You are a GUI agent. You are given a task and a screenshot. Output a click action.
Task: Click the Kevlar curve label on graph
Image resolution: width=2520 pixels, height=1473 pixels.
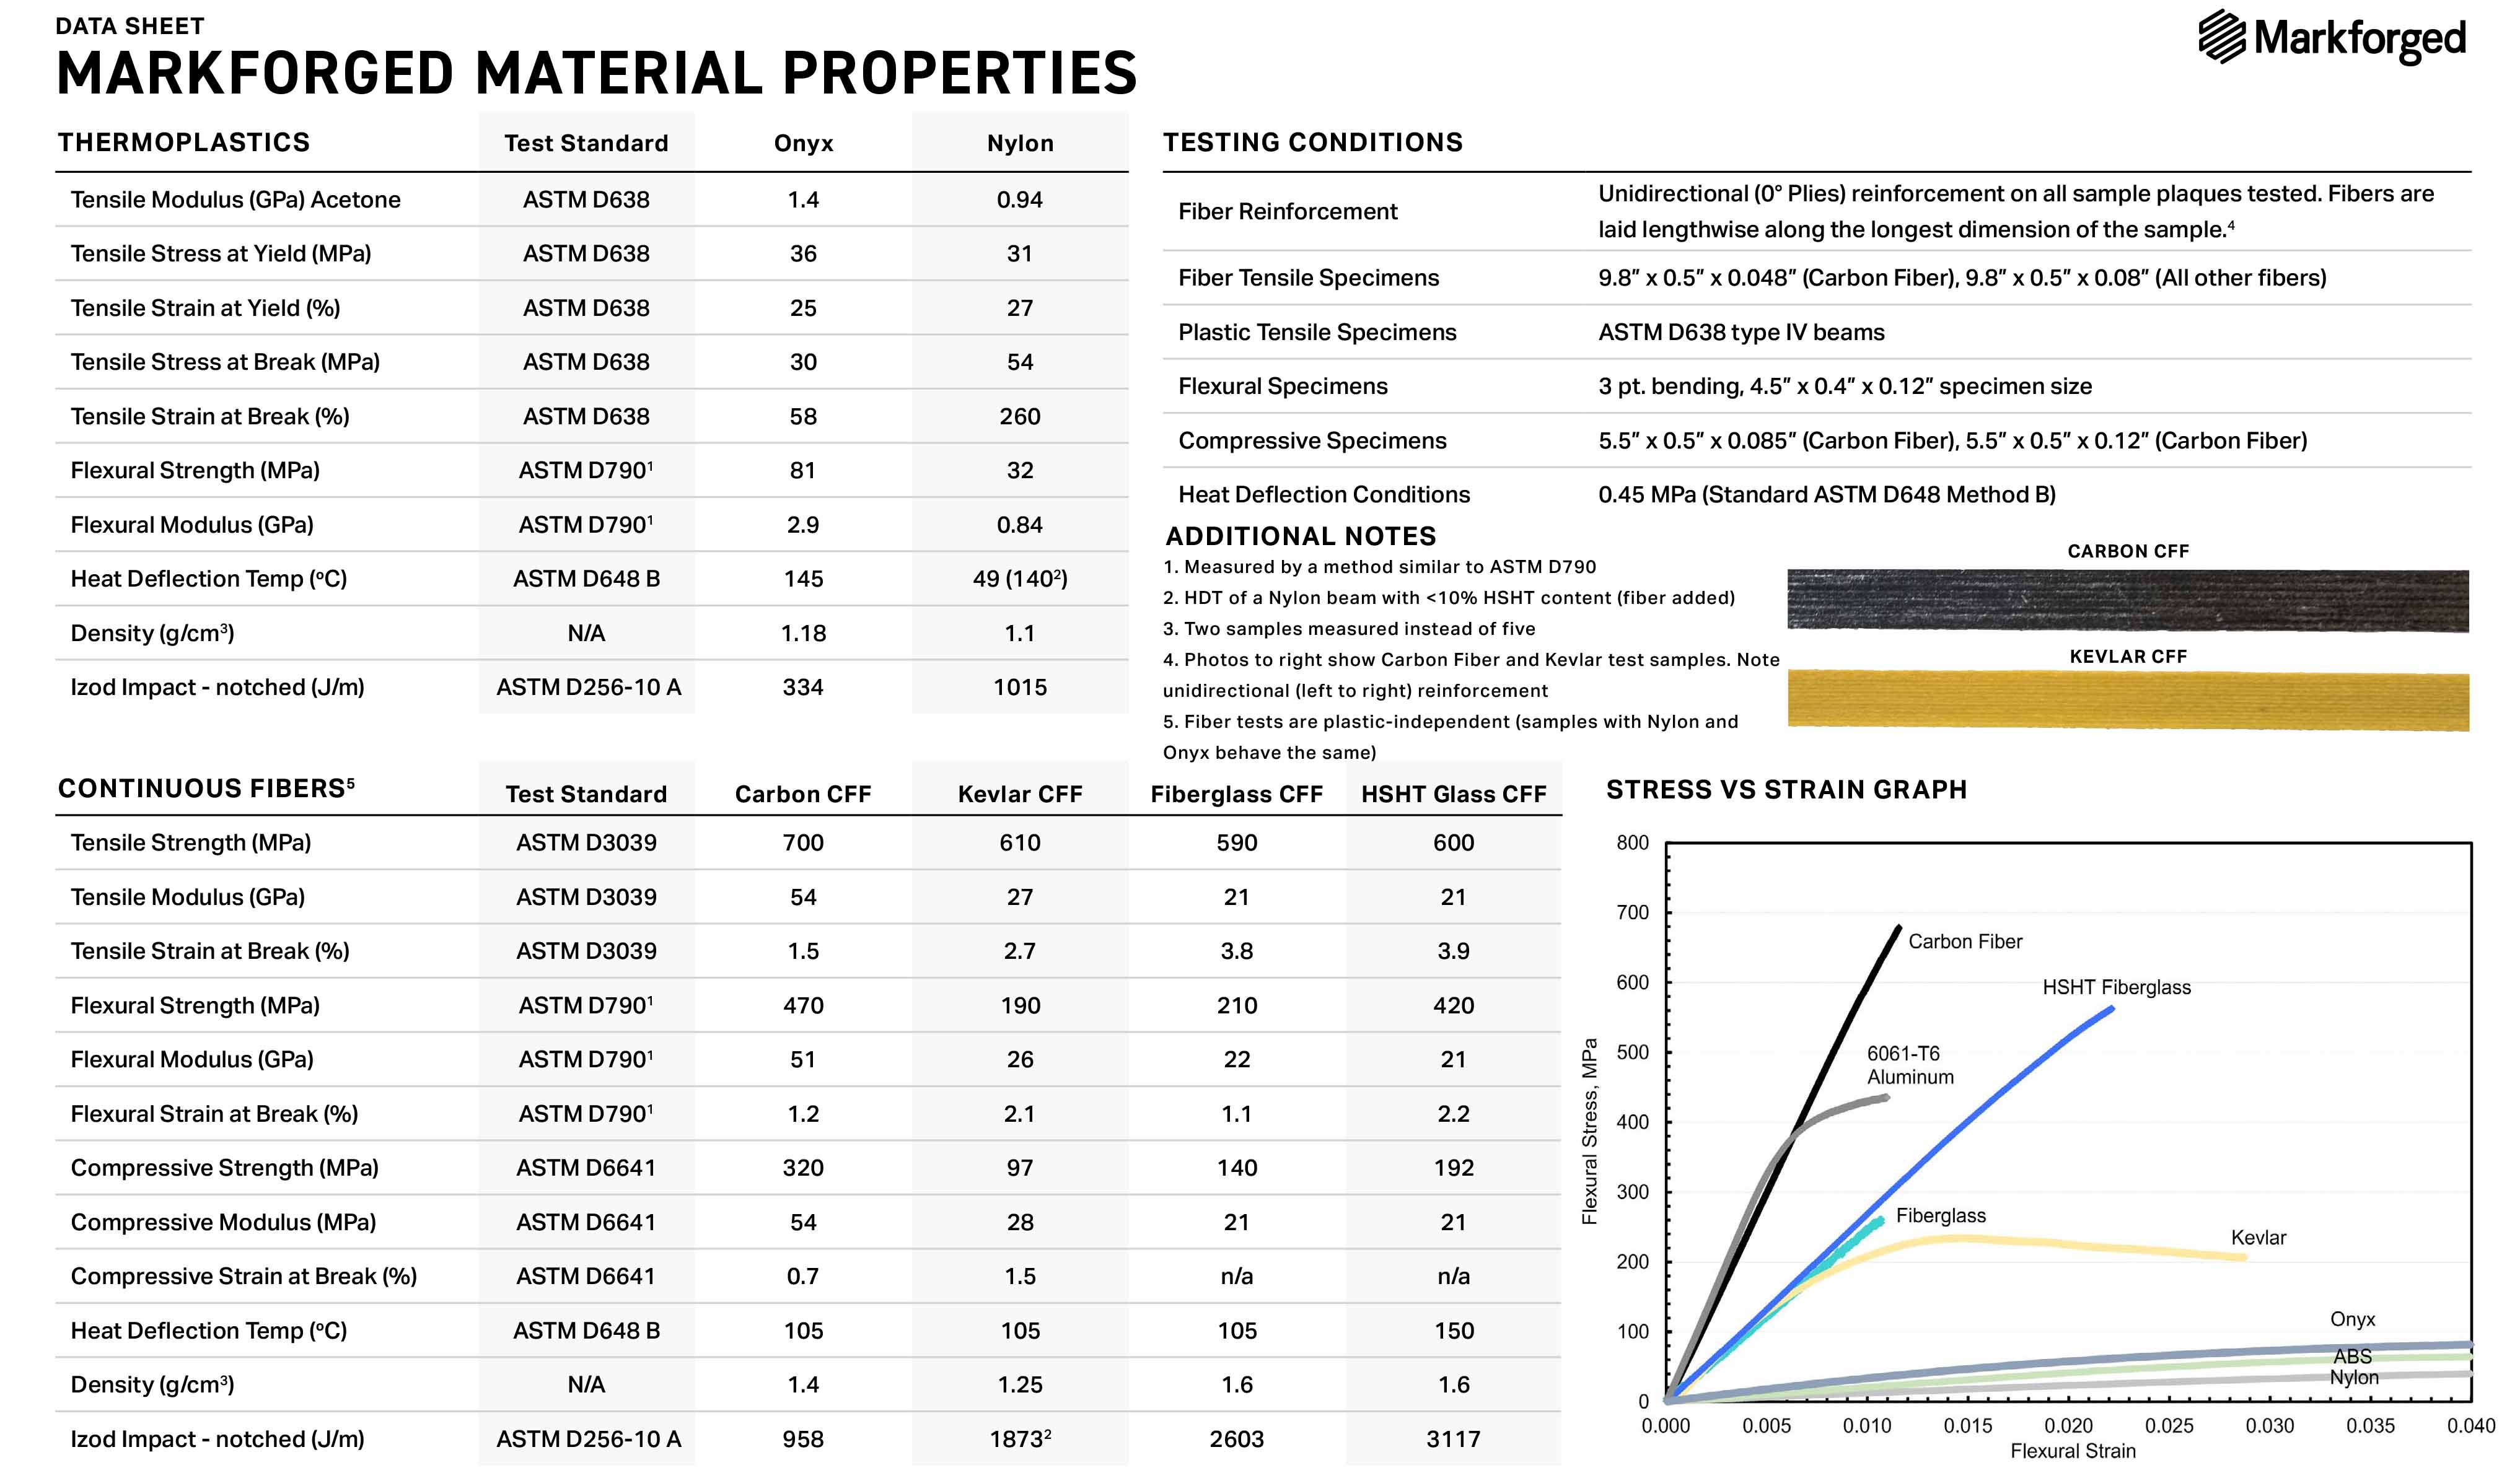[x=2258, y=1238]
